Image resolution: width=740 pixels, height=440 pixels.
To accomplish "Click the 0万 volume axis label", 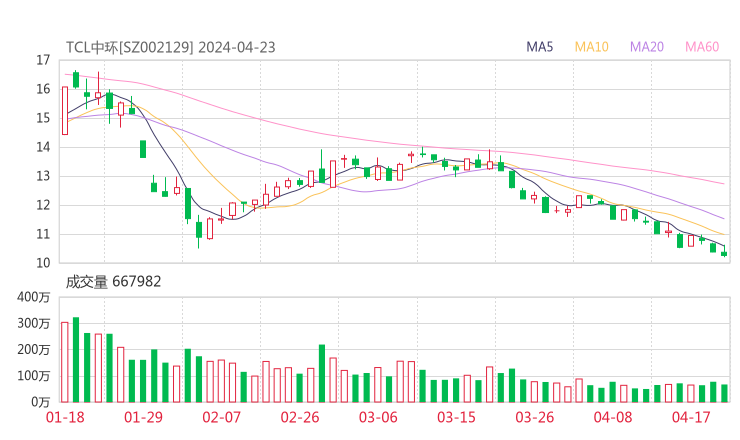I will pos(40,402).
